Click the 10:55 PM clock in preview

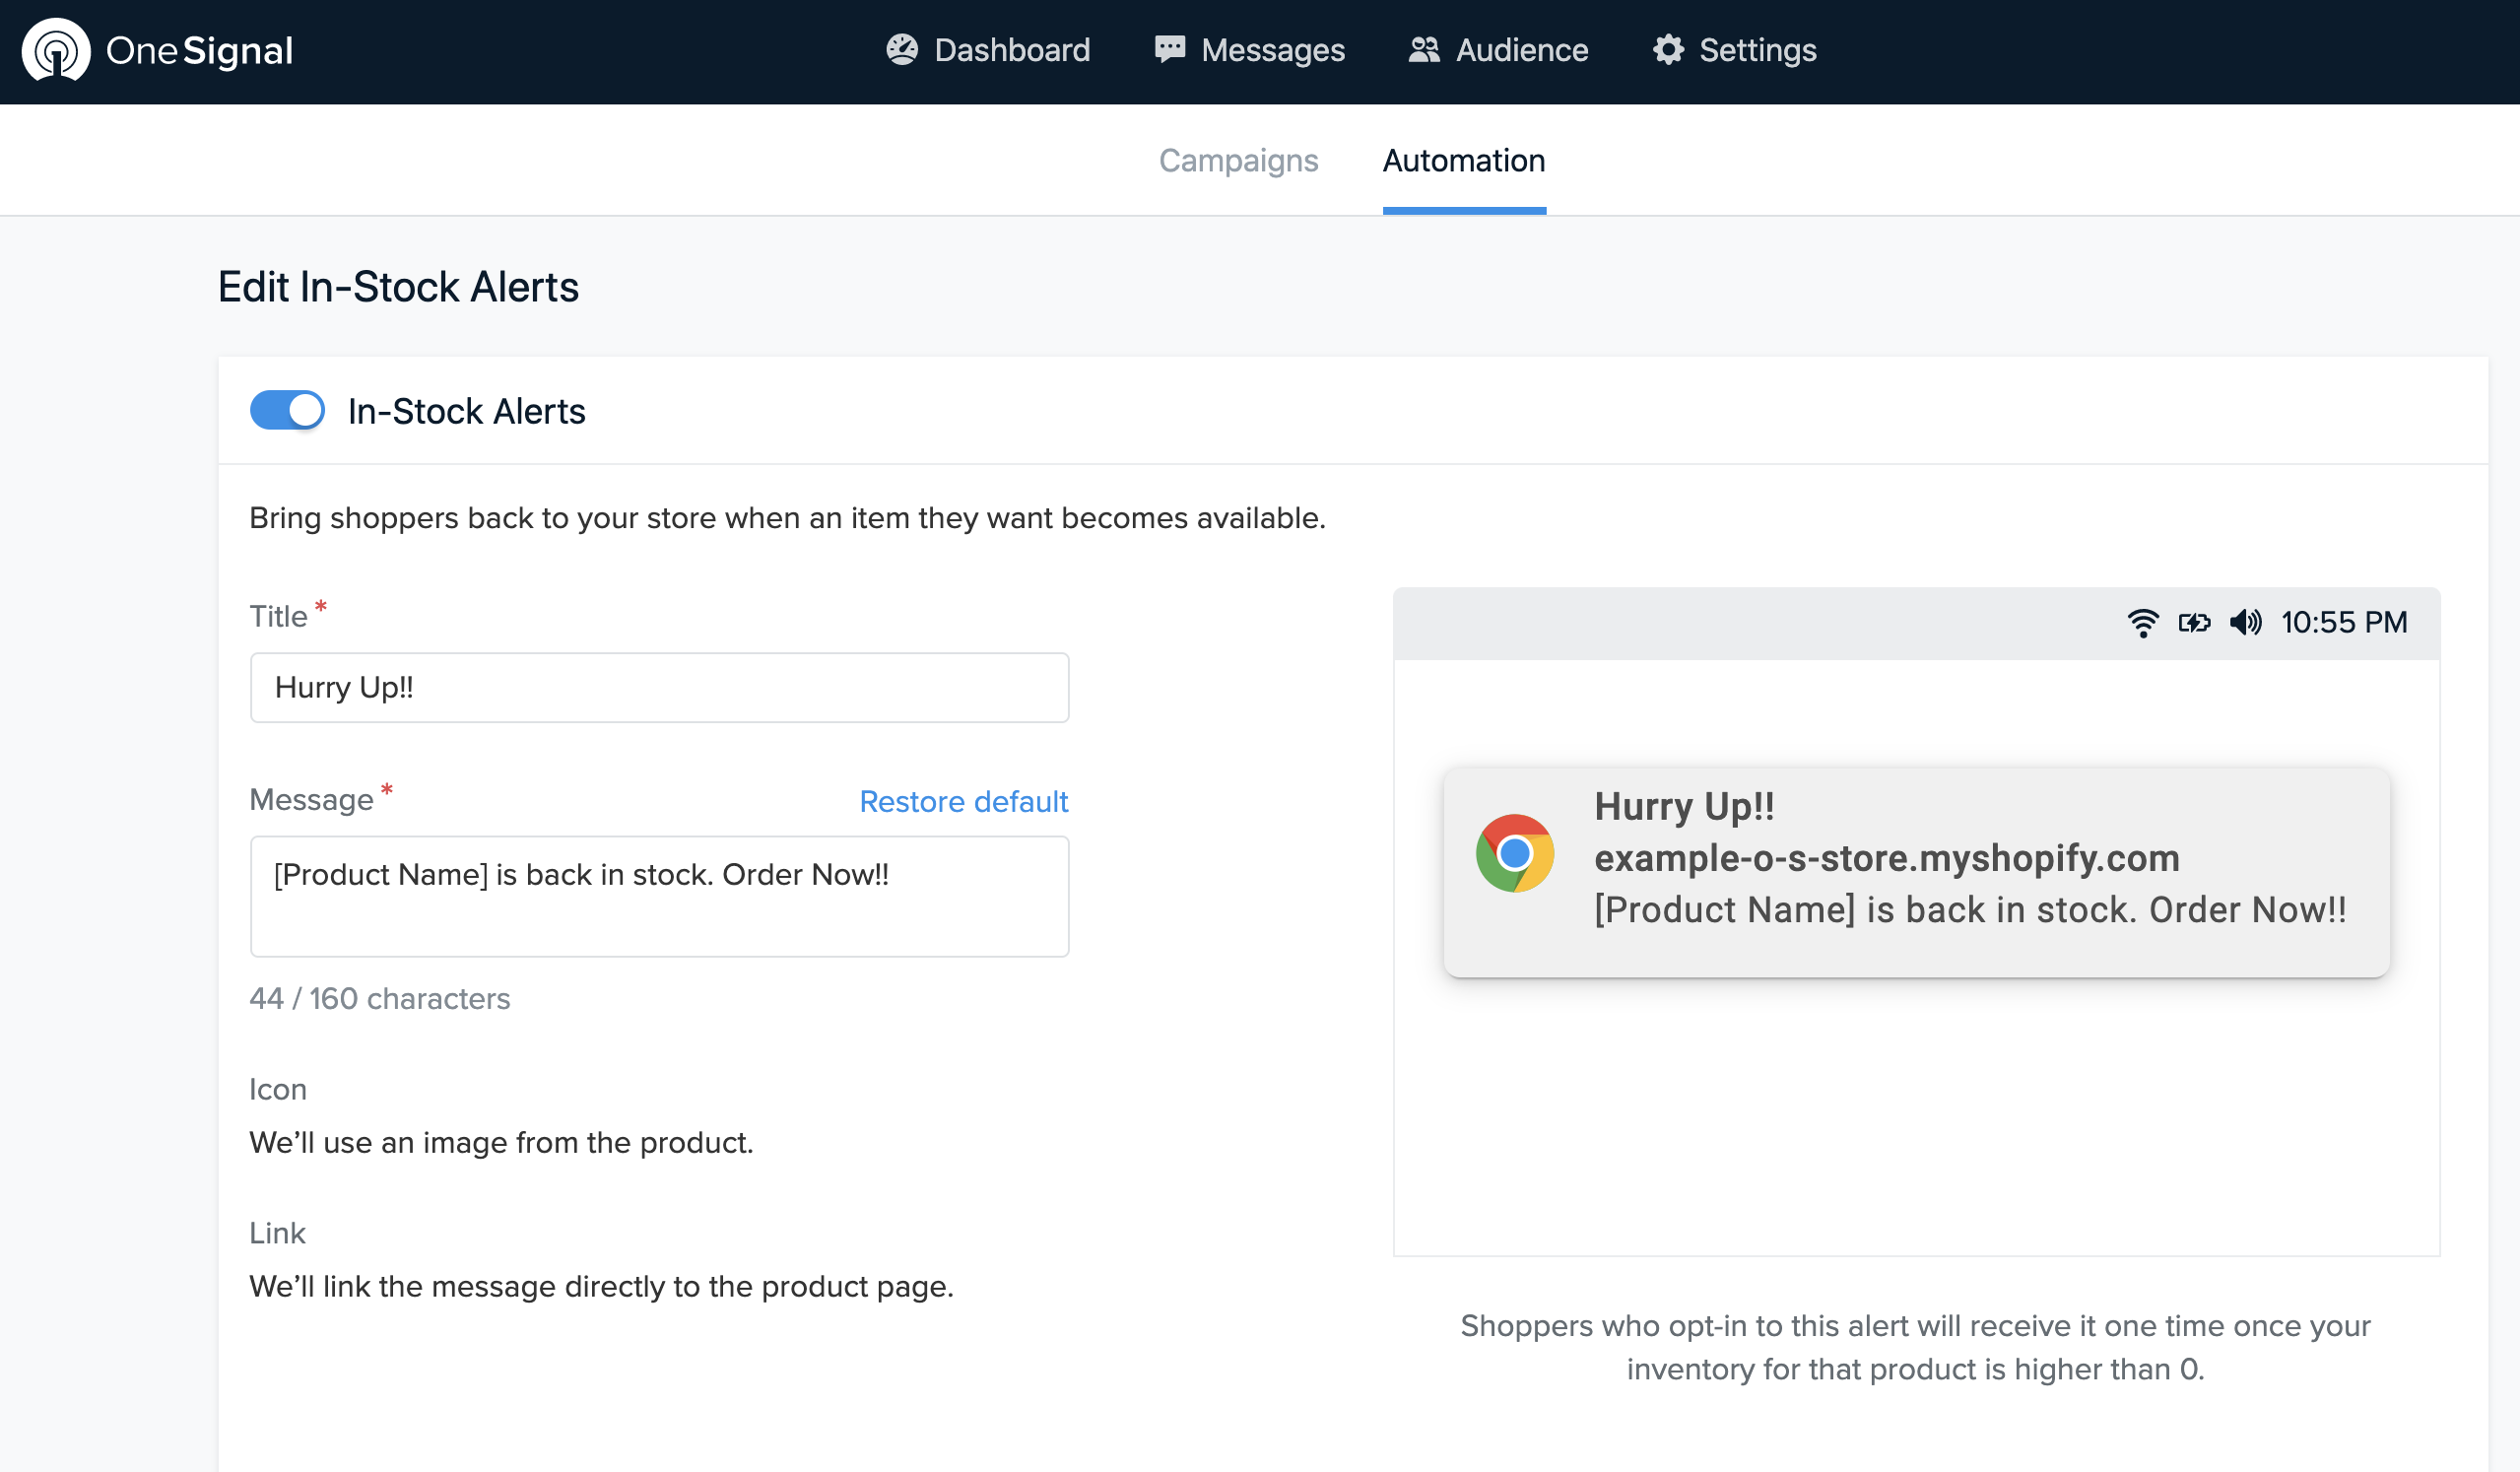(2343, 623)
